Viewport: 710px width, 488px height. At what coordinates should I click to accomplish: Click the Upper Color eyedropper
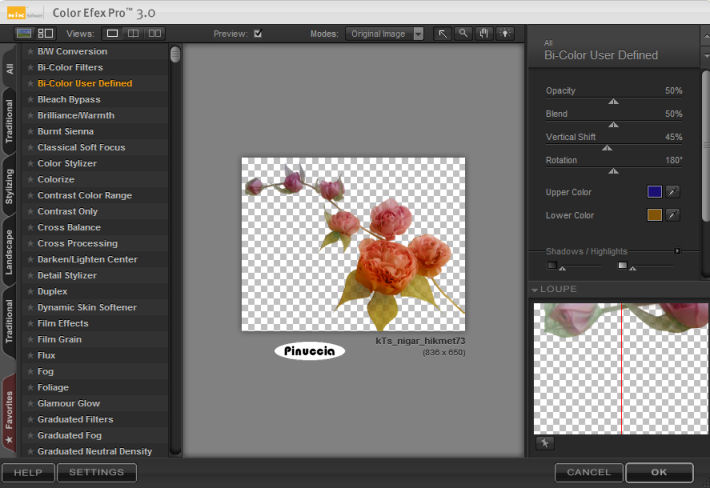point(673,191)
